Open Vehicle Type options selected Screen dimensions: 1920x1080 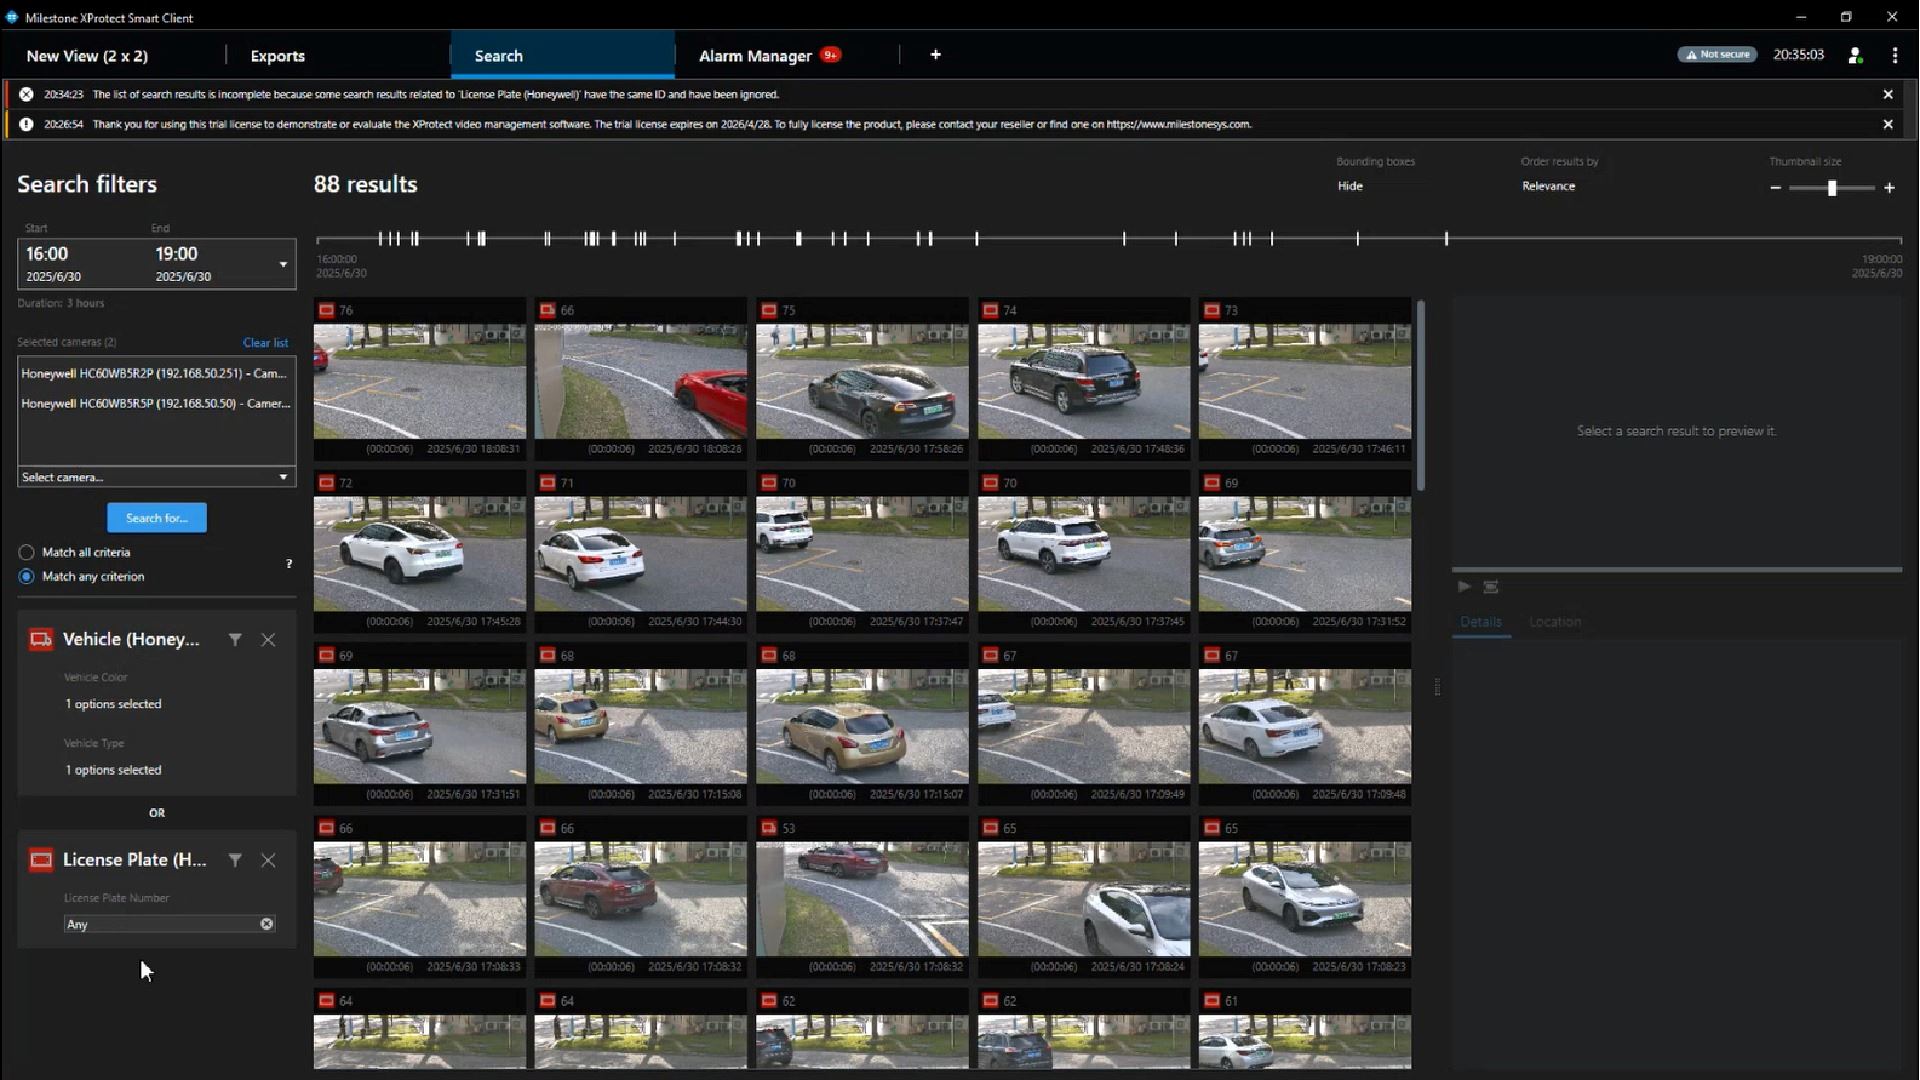click(x=113, y=770)
